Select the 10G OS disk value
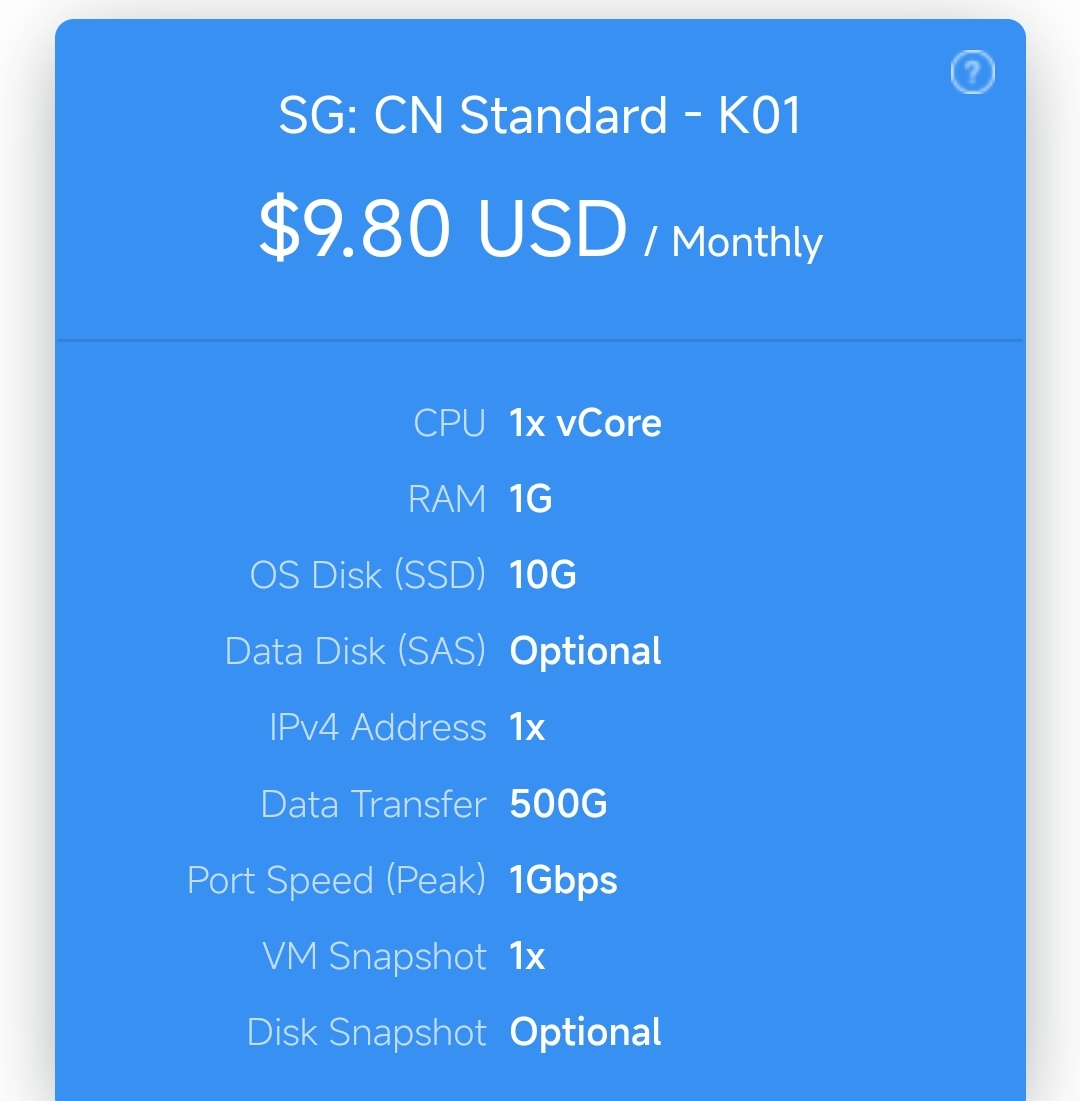1080x1101 pixels. (x=543, y=575)
